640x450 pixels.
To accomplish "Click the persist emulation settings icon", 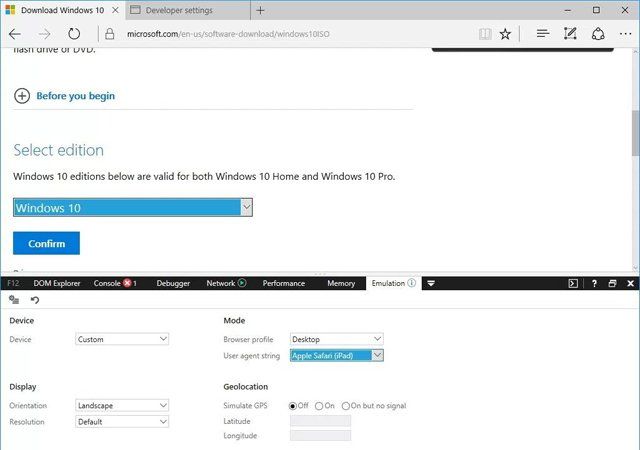I will [14, 300].
